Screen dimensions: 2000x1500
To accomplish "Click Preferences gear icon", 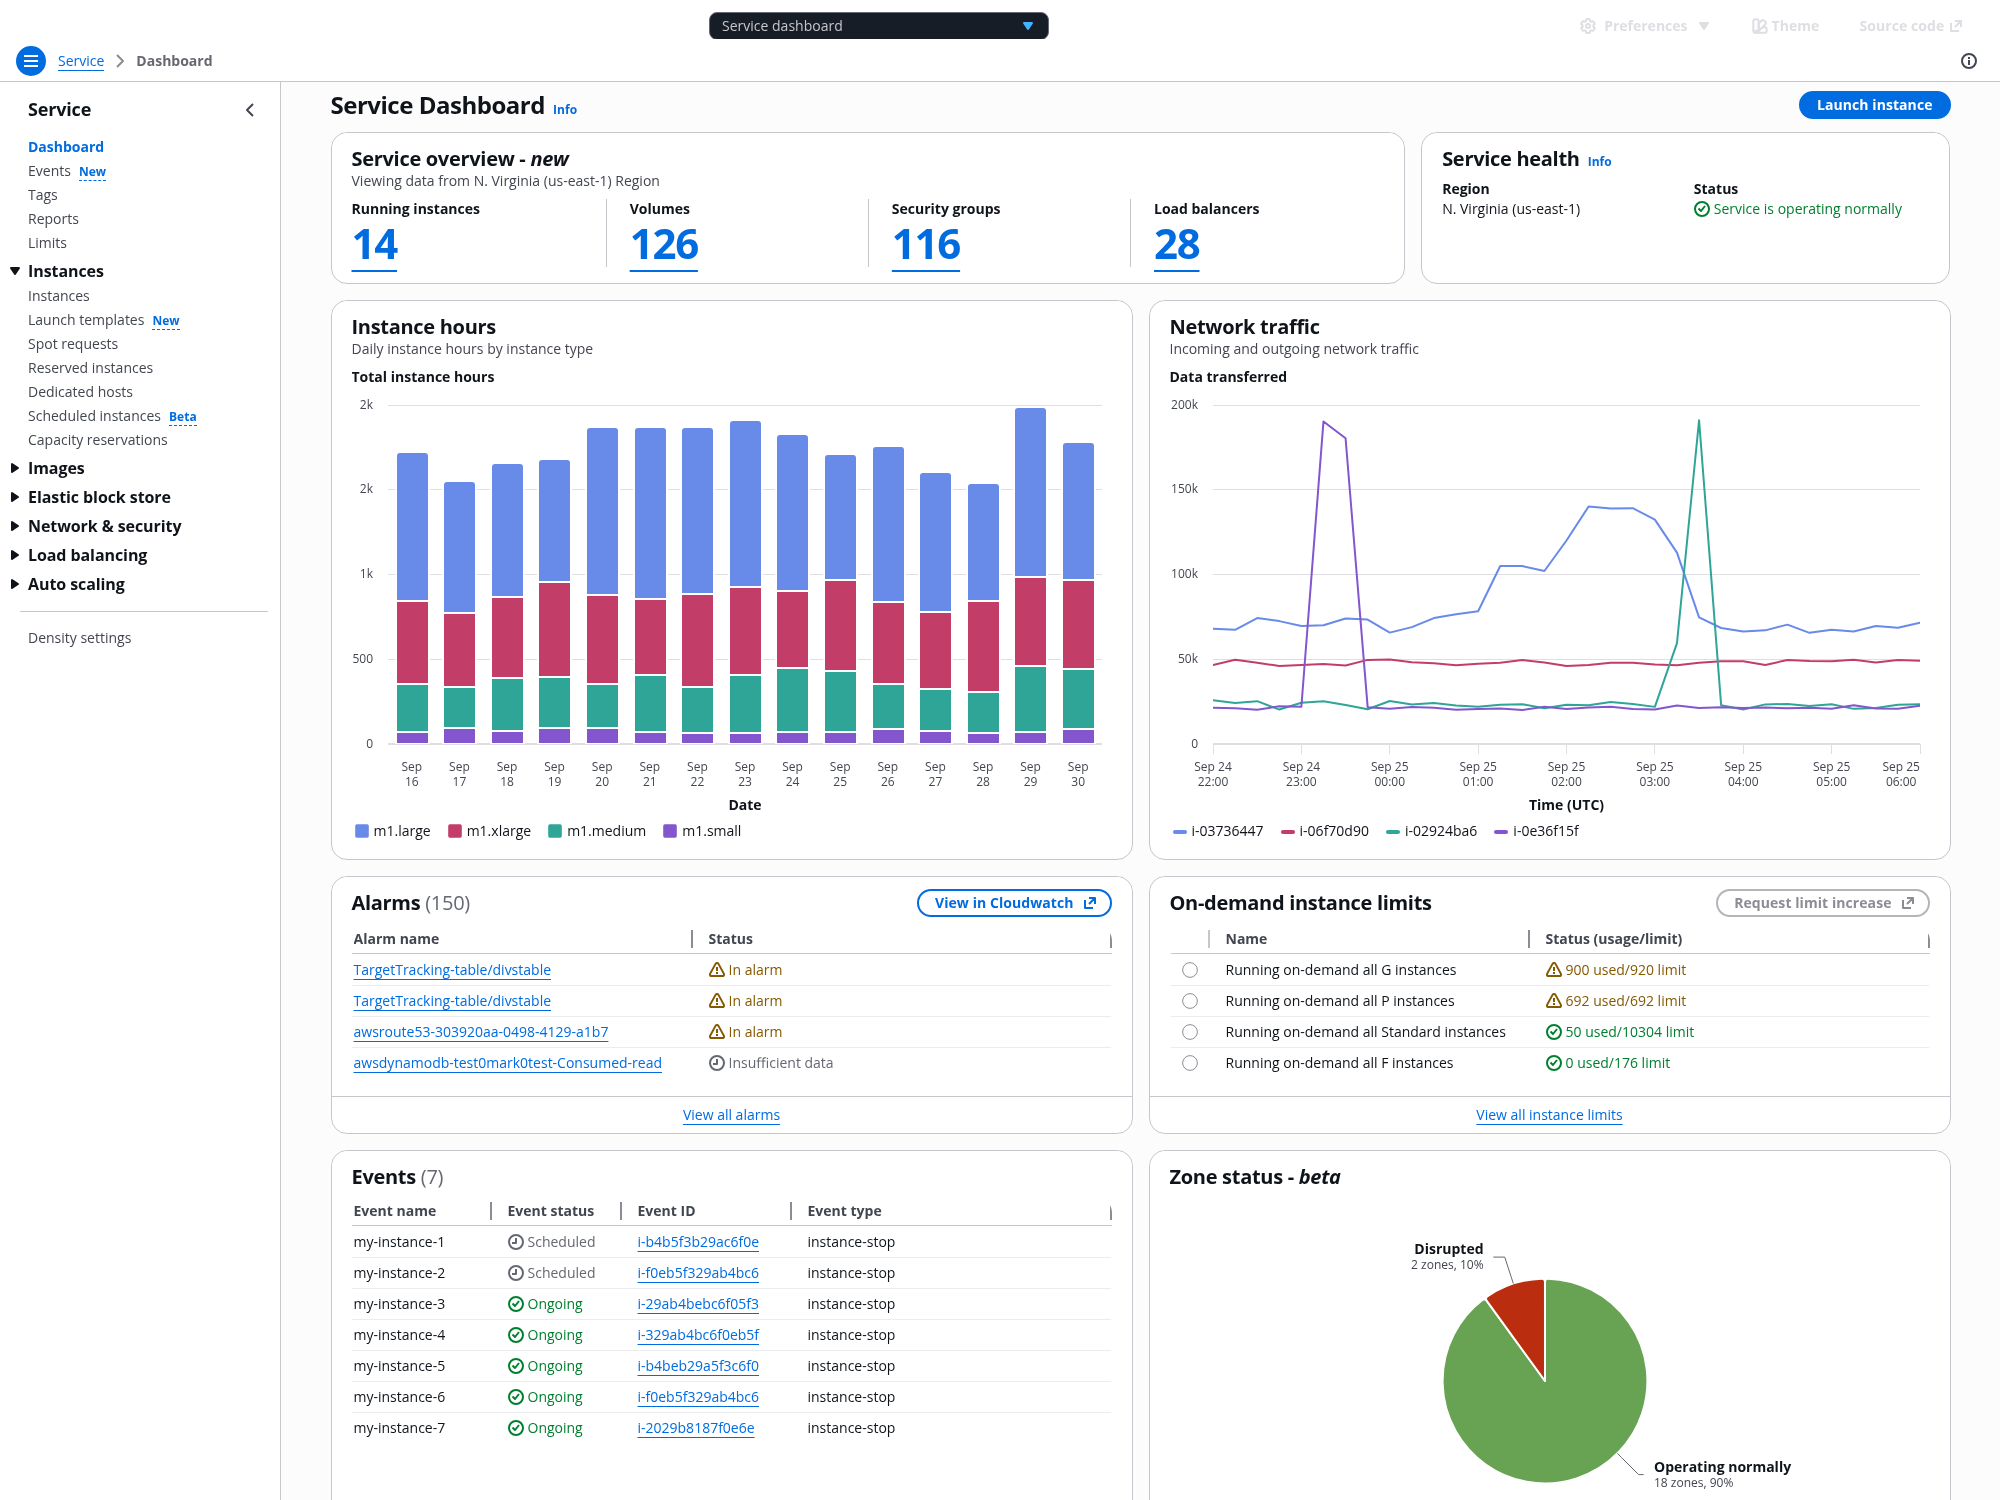I will (x=1587, y=26).
